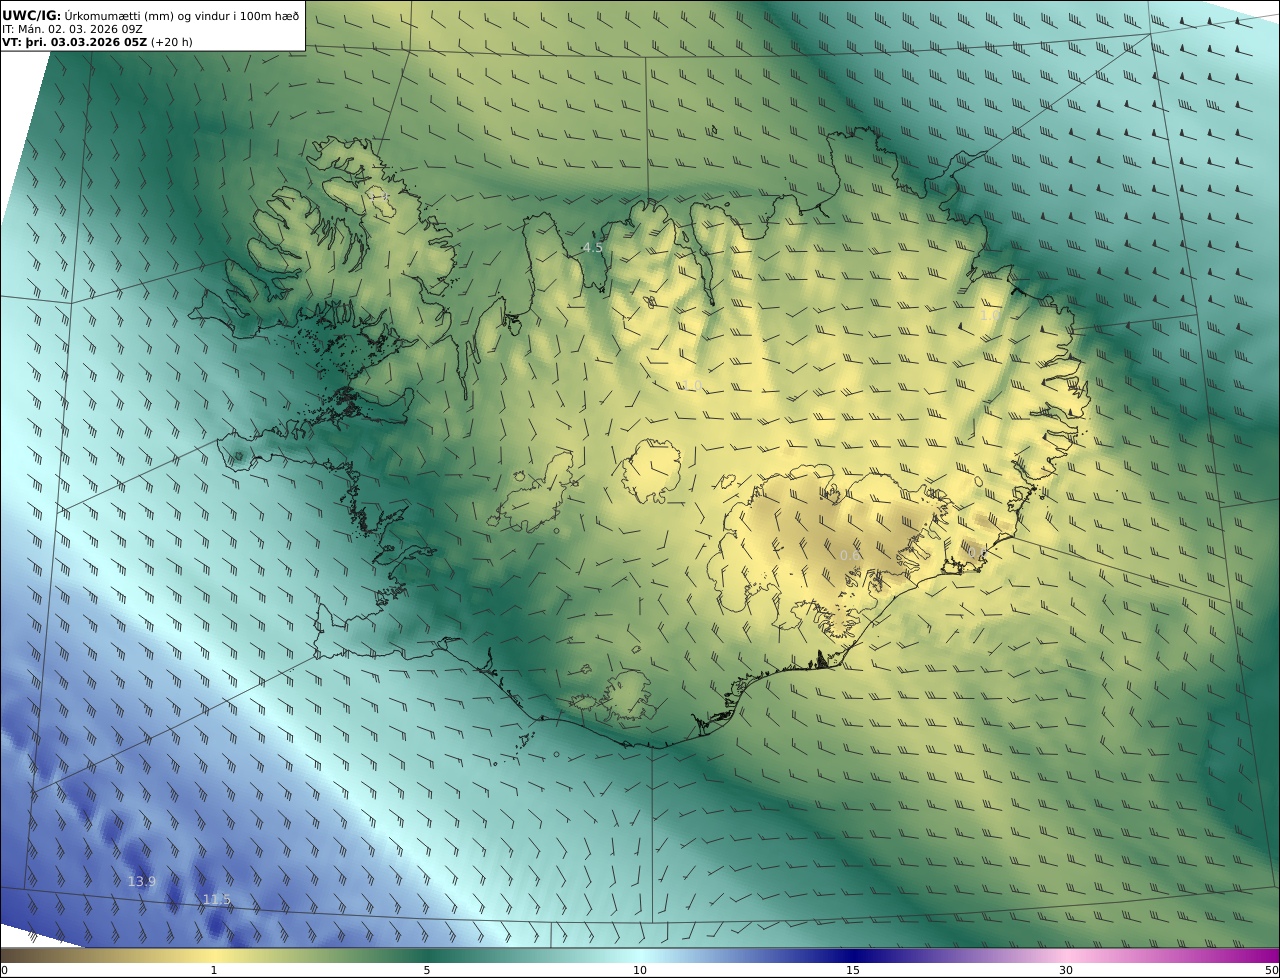Click the 1.0 value near the eastern fjords
Viewport: 1280px width, 978px height.
click(989, 315)
